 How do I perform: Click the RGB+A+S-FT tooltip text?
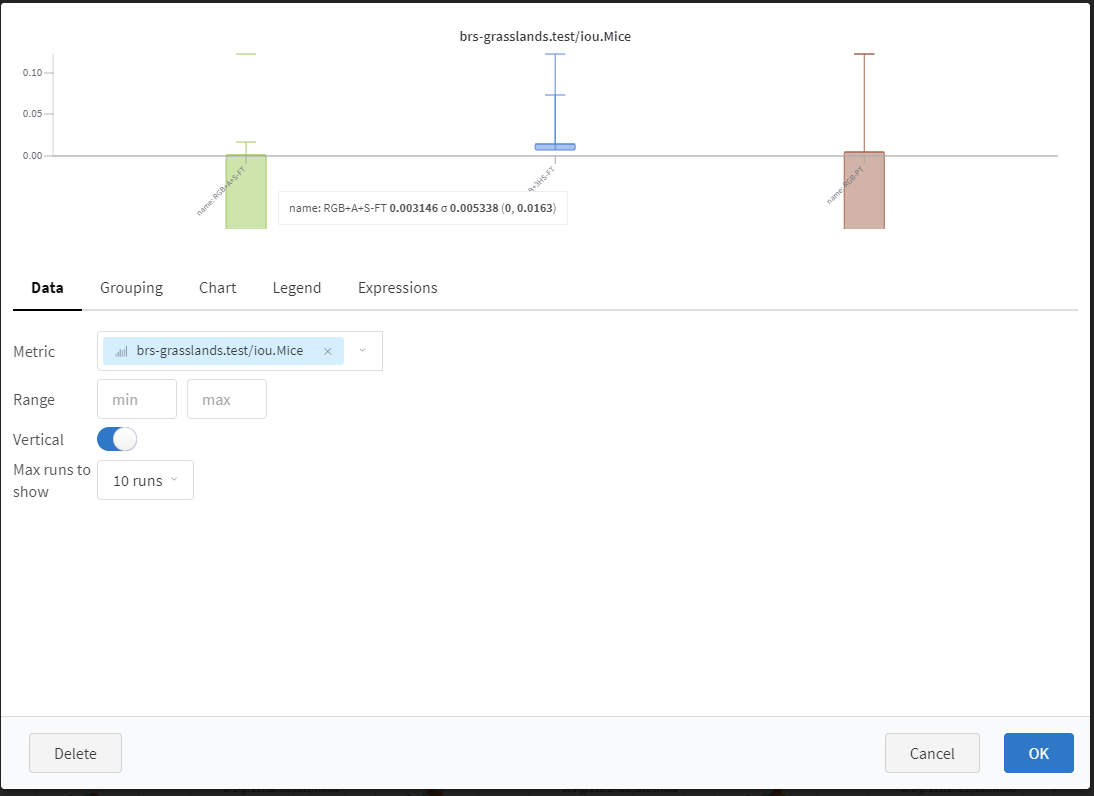[423, 208]
